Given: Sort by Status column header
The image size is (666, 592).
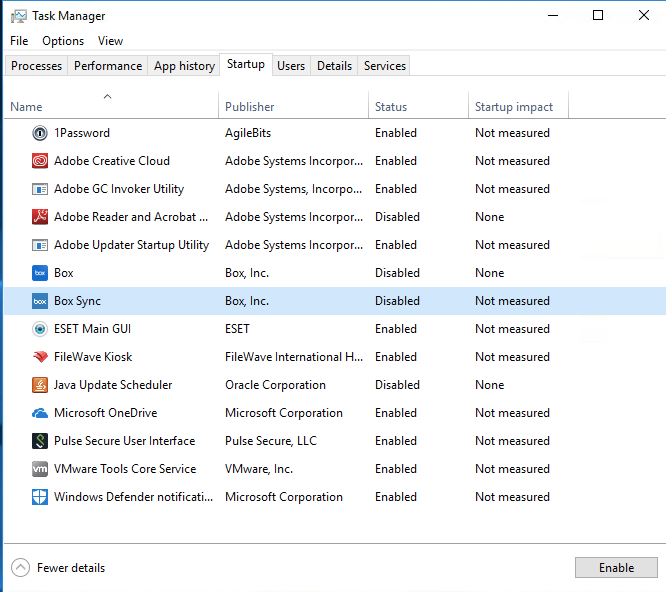Looking at the screenshot, I should click(x=391, y=107).
